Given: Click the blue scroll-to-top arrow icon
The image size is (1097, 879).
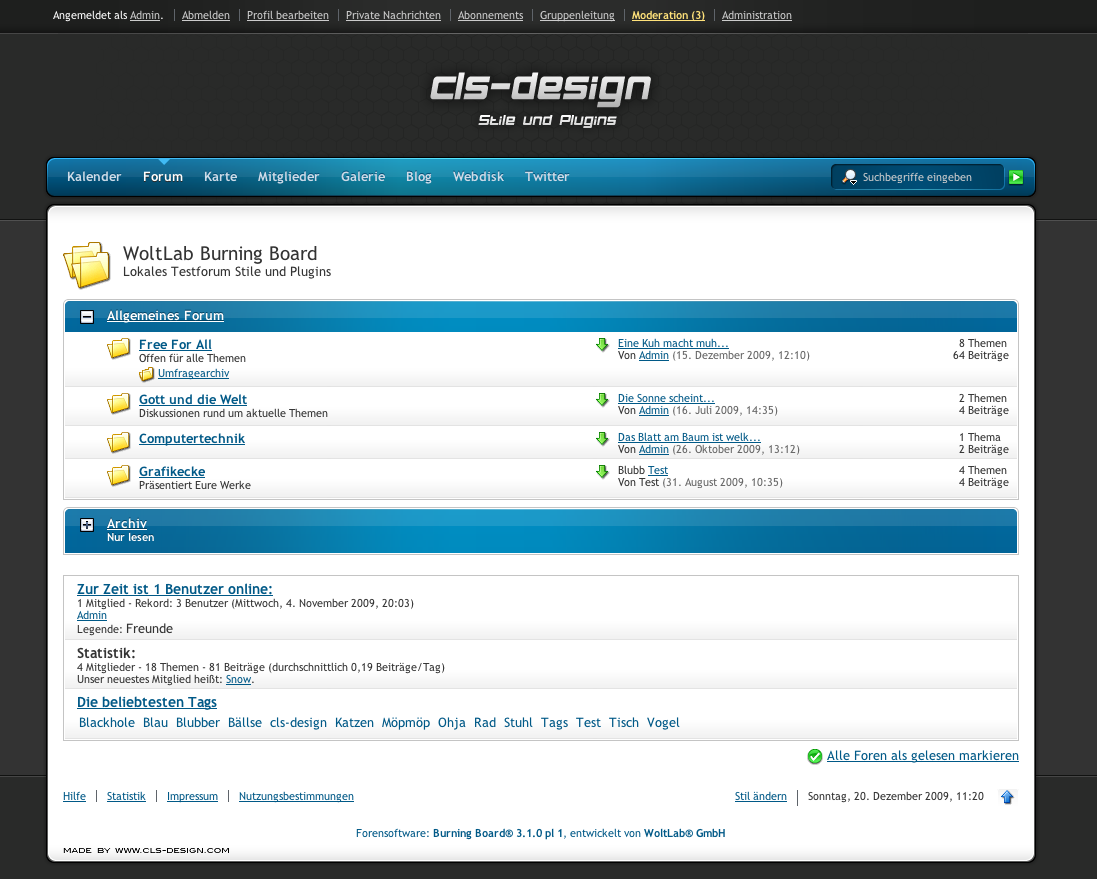Looking at the screenshot, I should tap(1007, 797).
